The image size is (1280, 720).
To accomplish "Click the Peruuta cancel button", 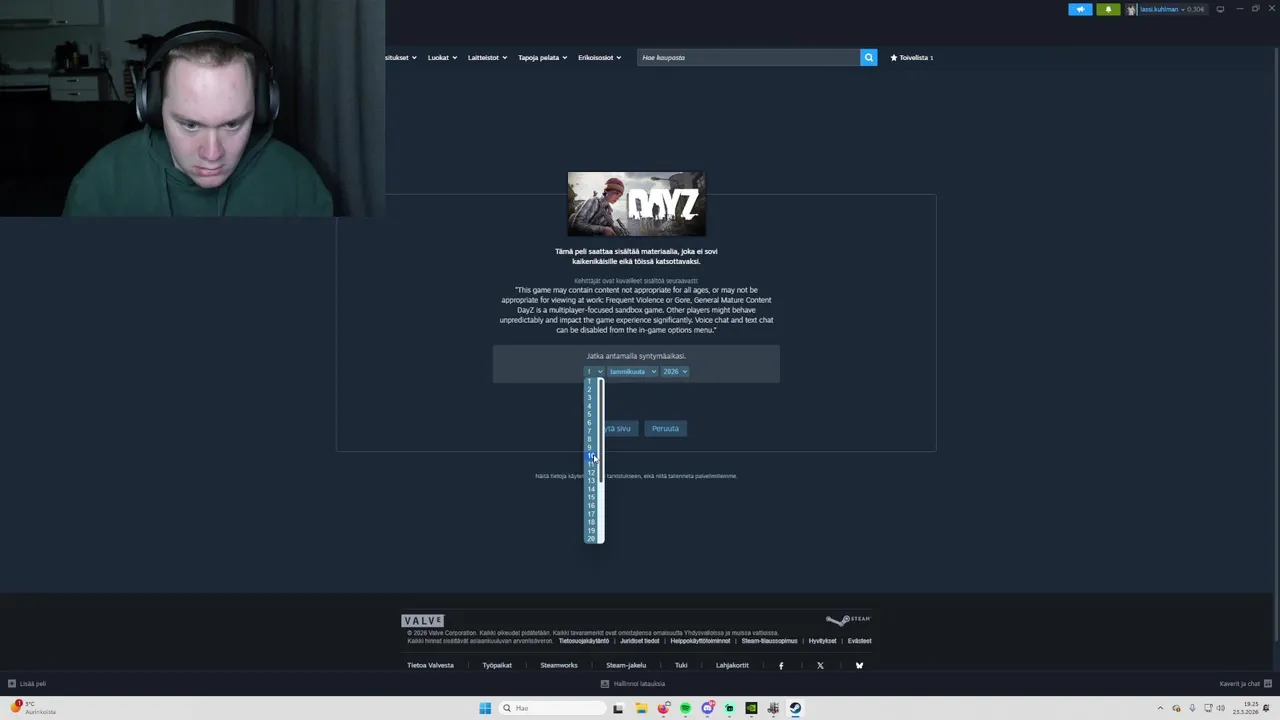I will coord(665,428).
